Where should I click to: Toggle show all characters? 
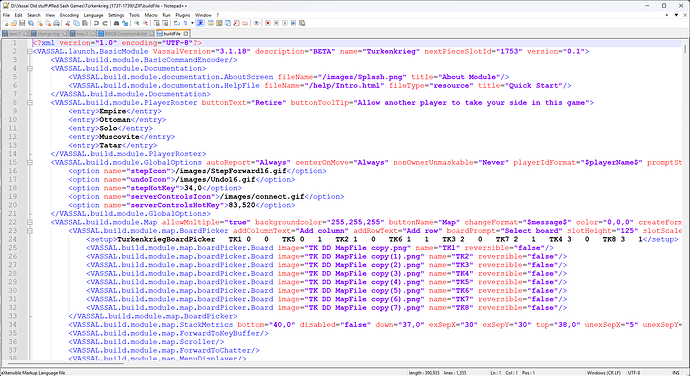(x=185, y=23)
